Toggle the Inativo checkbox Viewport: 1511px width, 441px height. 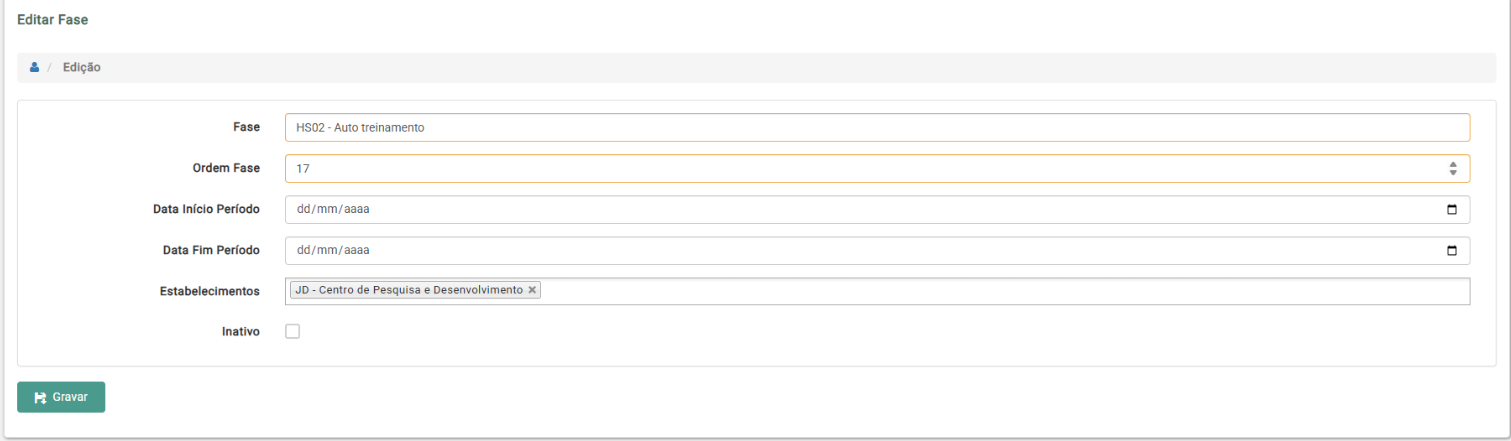tap(293, 332)
